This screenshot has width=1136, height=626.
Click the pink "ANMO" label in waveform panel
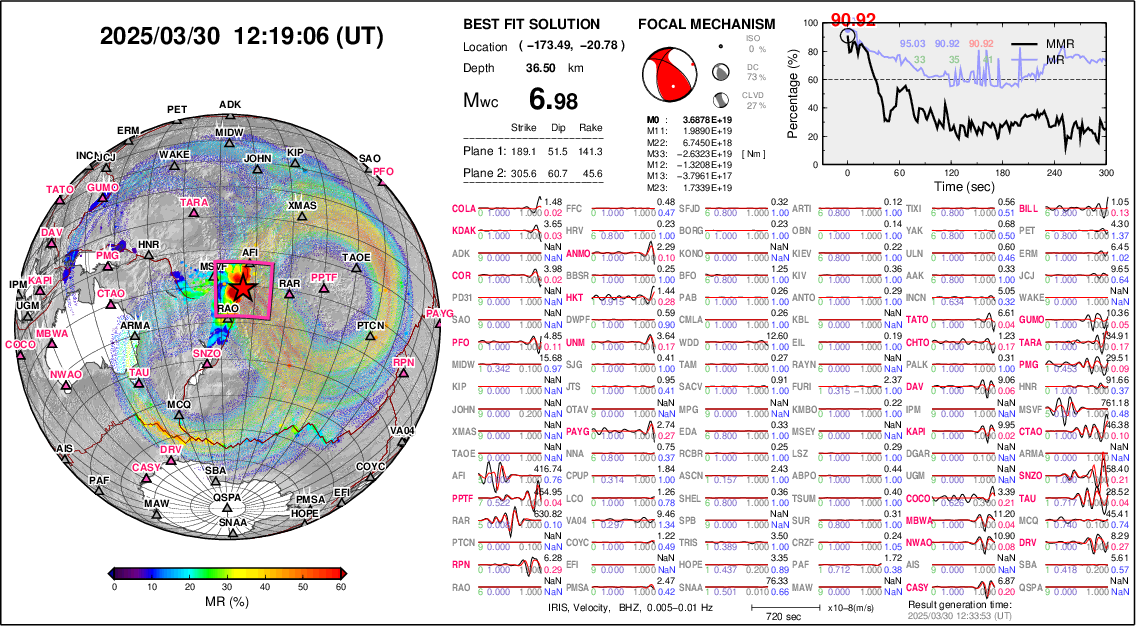tap(577, 254)
